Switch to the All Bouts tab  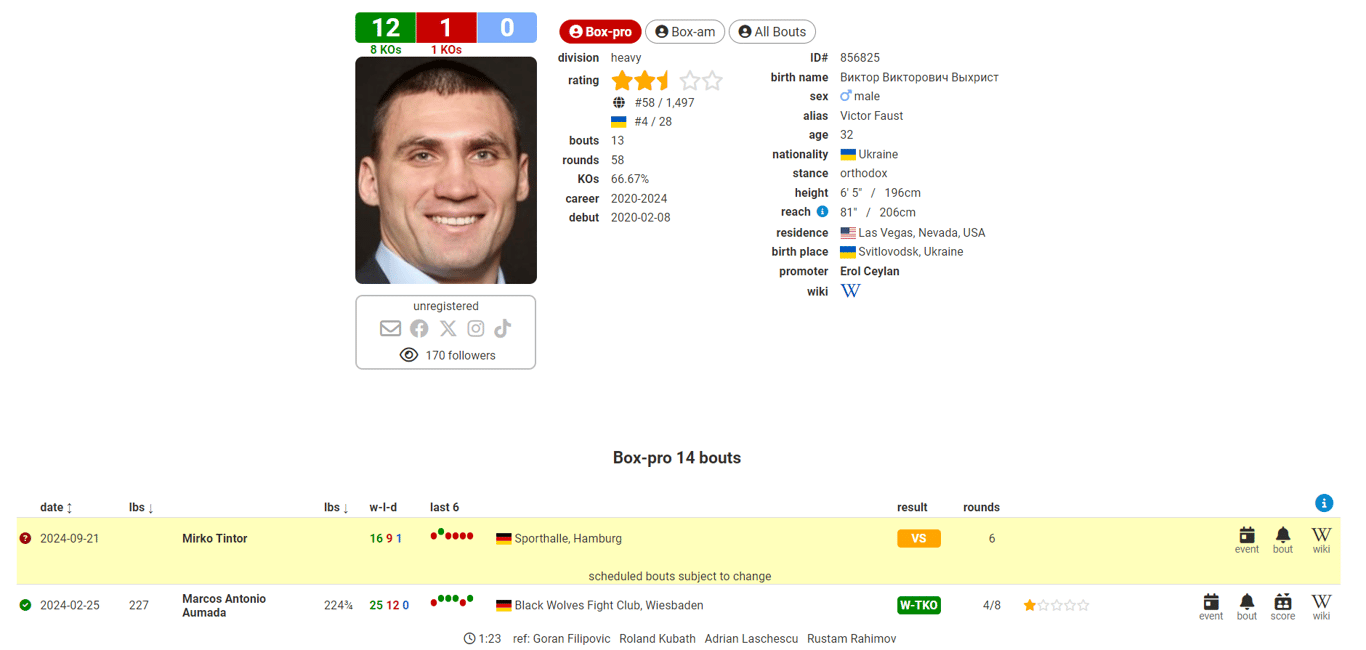772,32
